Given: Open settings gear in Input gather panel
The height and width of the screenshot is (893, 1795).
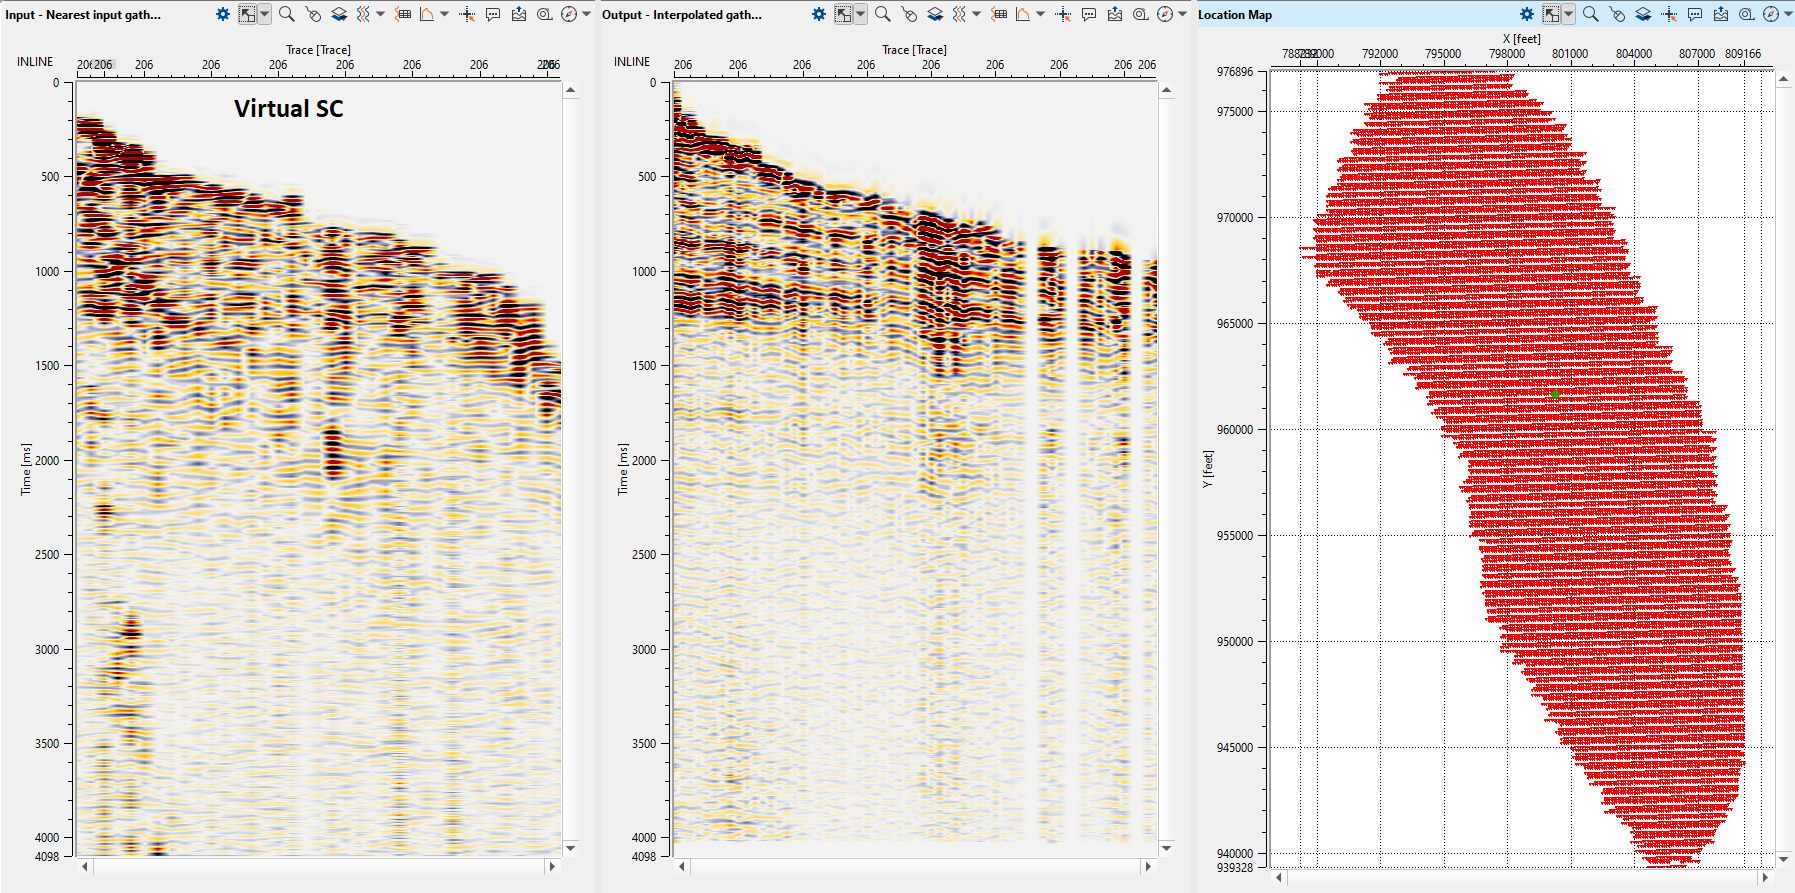Looking at the screenshot, I should click(223, 14).
